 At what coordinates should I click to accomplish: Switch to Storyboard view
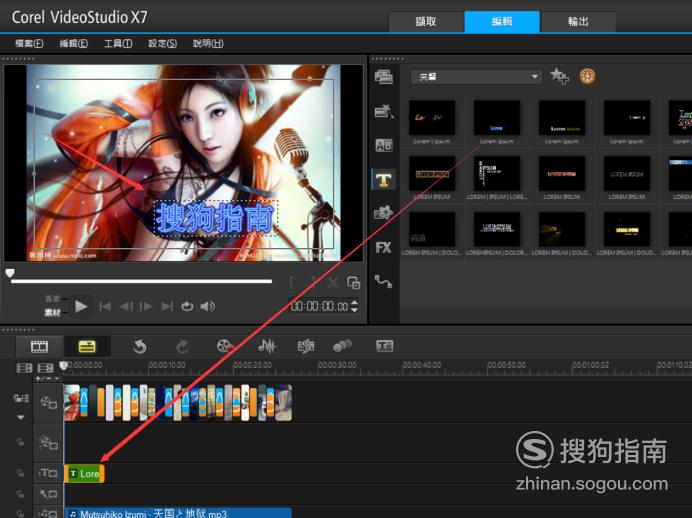tap(39, 347)
